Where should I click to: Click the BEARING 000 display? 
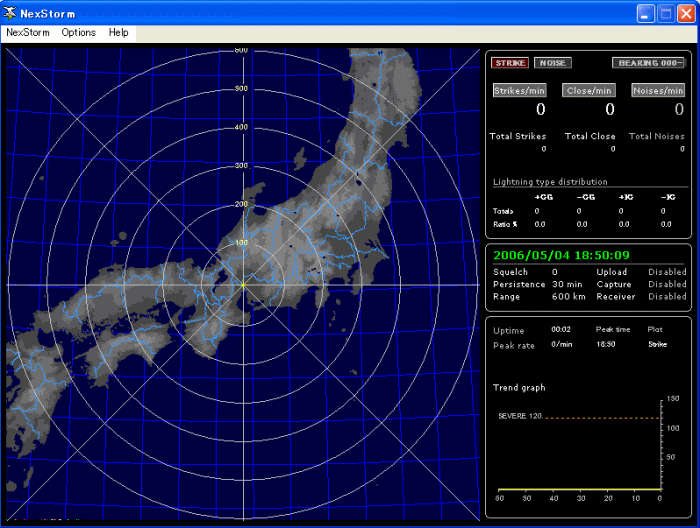649,63
